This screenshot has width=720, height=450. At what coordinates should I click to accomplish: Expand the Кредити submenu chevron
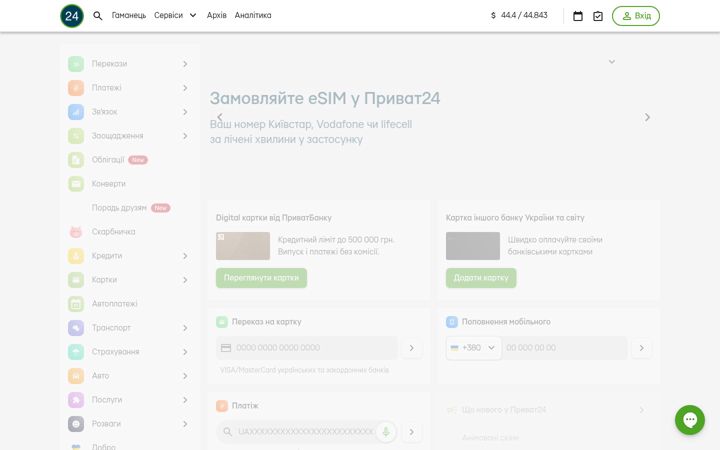tap(185, 256)
